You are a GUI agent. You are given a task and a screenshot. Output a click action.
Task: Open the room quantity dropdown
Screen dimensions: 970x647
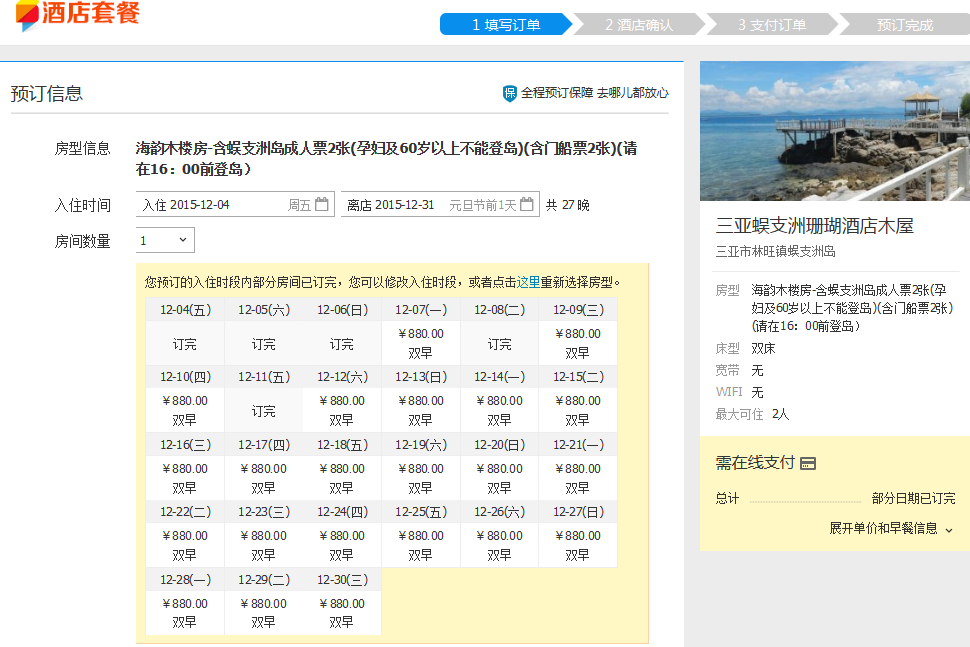(x=165, y=241)
